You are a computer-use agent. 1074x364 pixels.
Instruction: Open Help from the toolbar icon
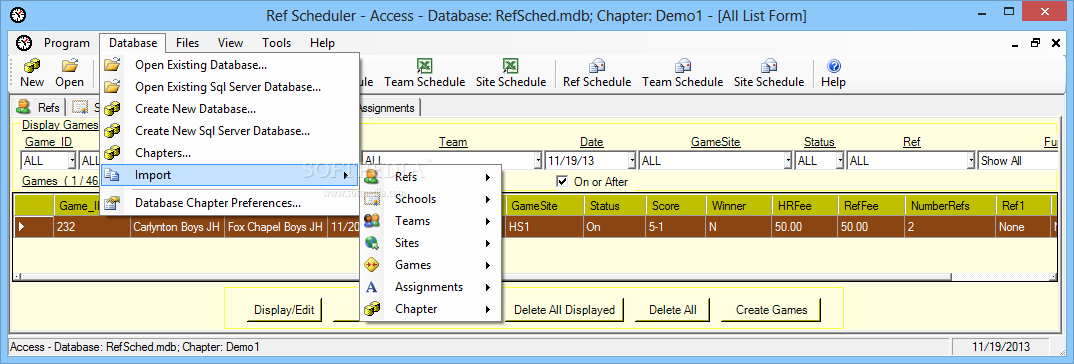coord(834,66)
